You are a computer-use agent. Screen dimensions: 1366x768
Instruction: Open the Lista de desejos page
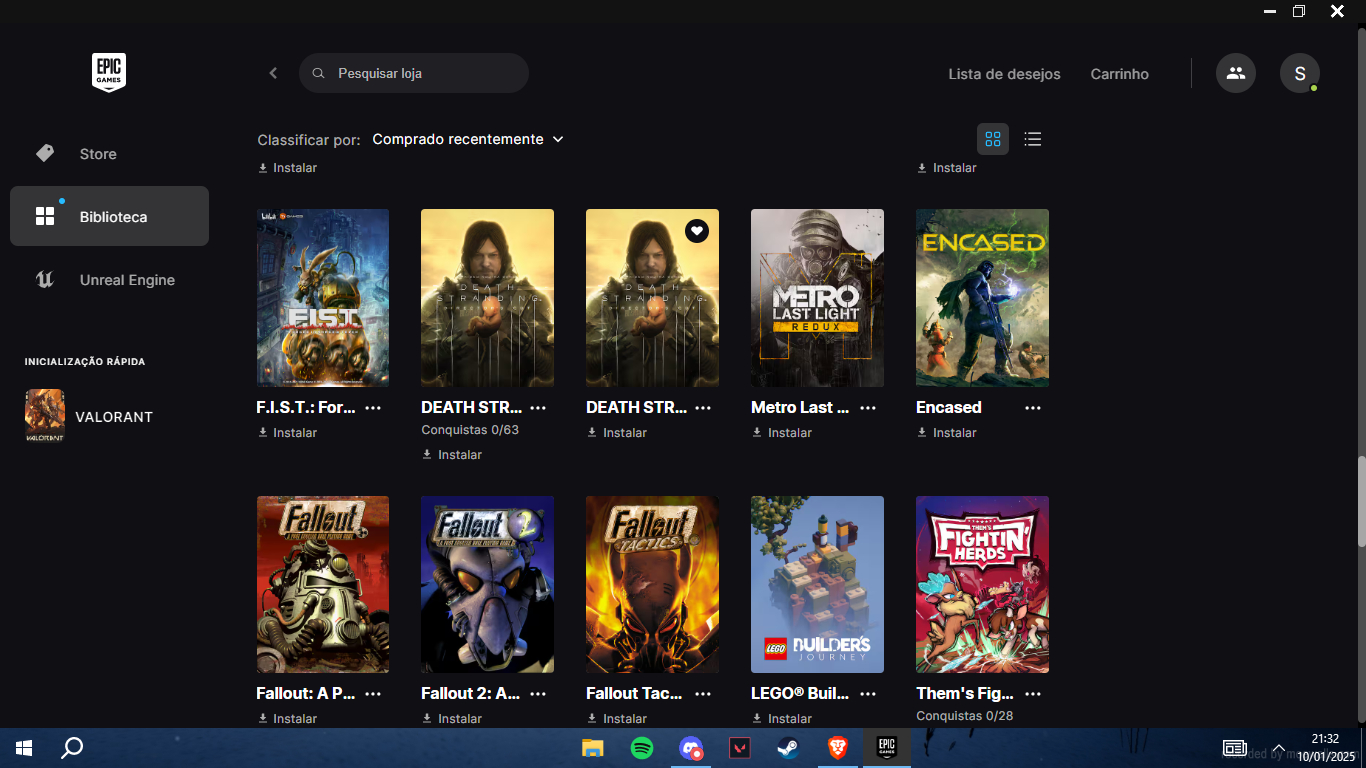tap(1004, 74)
